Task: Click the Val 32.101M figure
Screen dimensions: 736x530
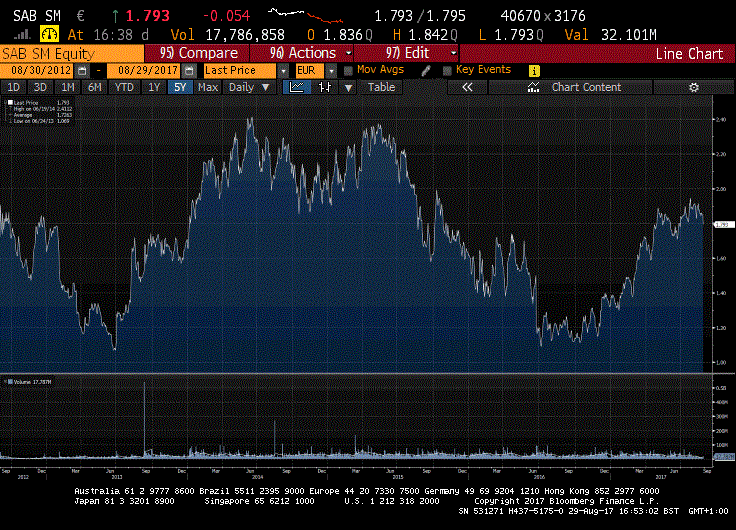Action: pos(611,34)
